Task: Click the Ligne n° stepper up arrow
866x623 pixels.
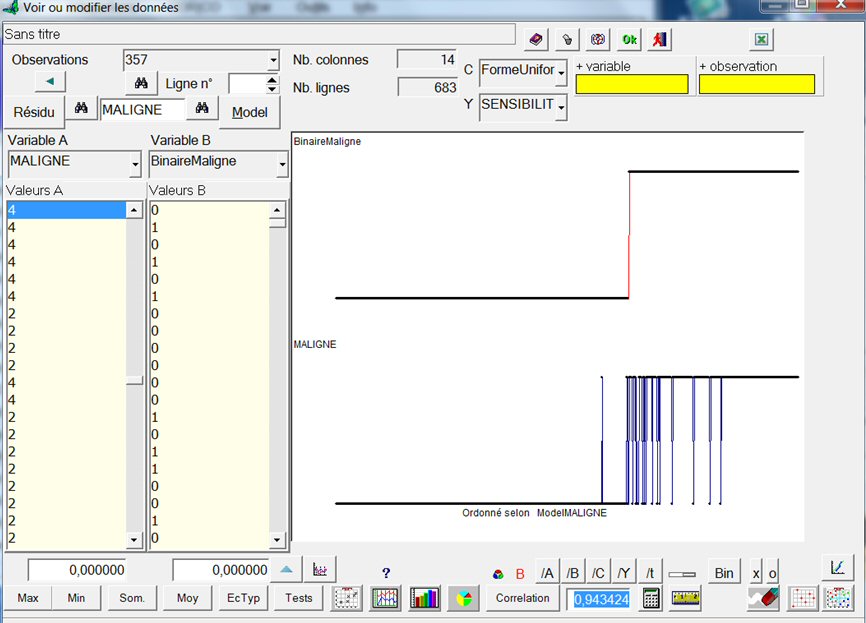Action: pyautogui.click(x=272, y=79)
